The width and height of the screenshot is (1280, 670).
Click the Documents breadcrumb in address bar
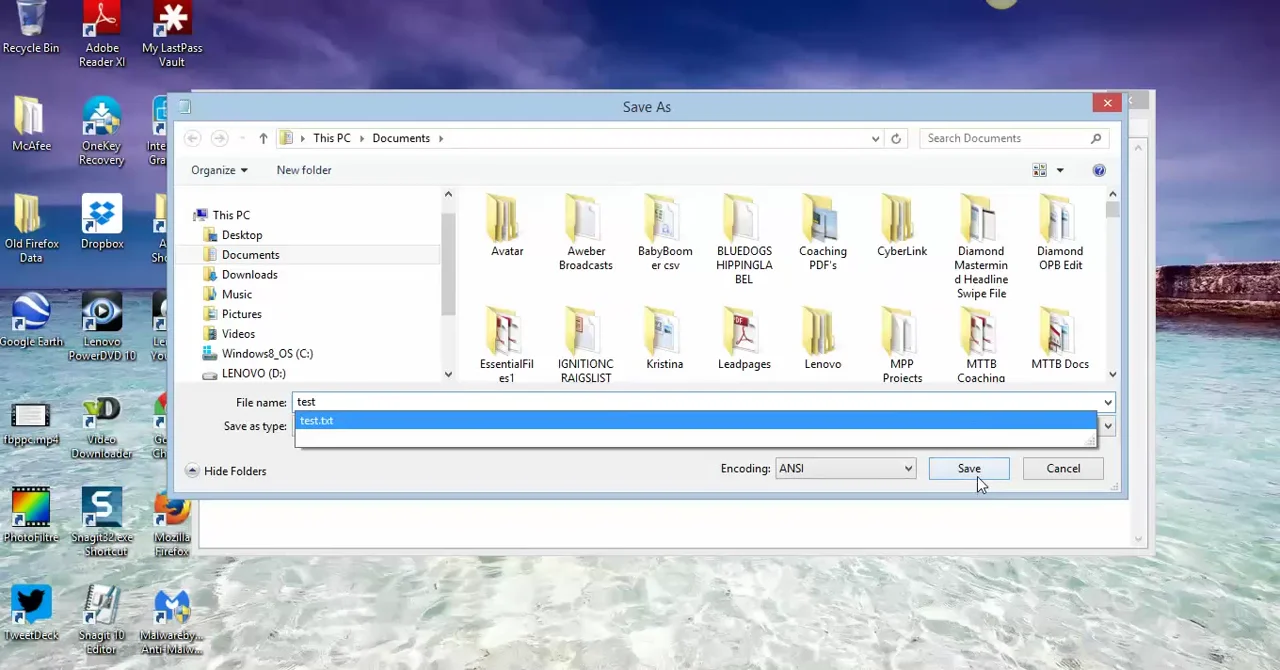[401, 138]
